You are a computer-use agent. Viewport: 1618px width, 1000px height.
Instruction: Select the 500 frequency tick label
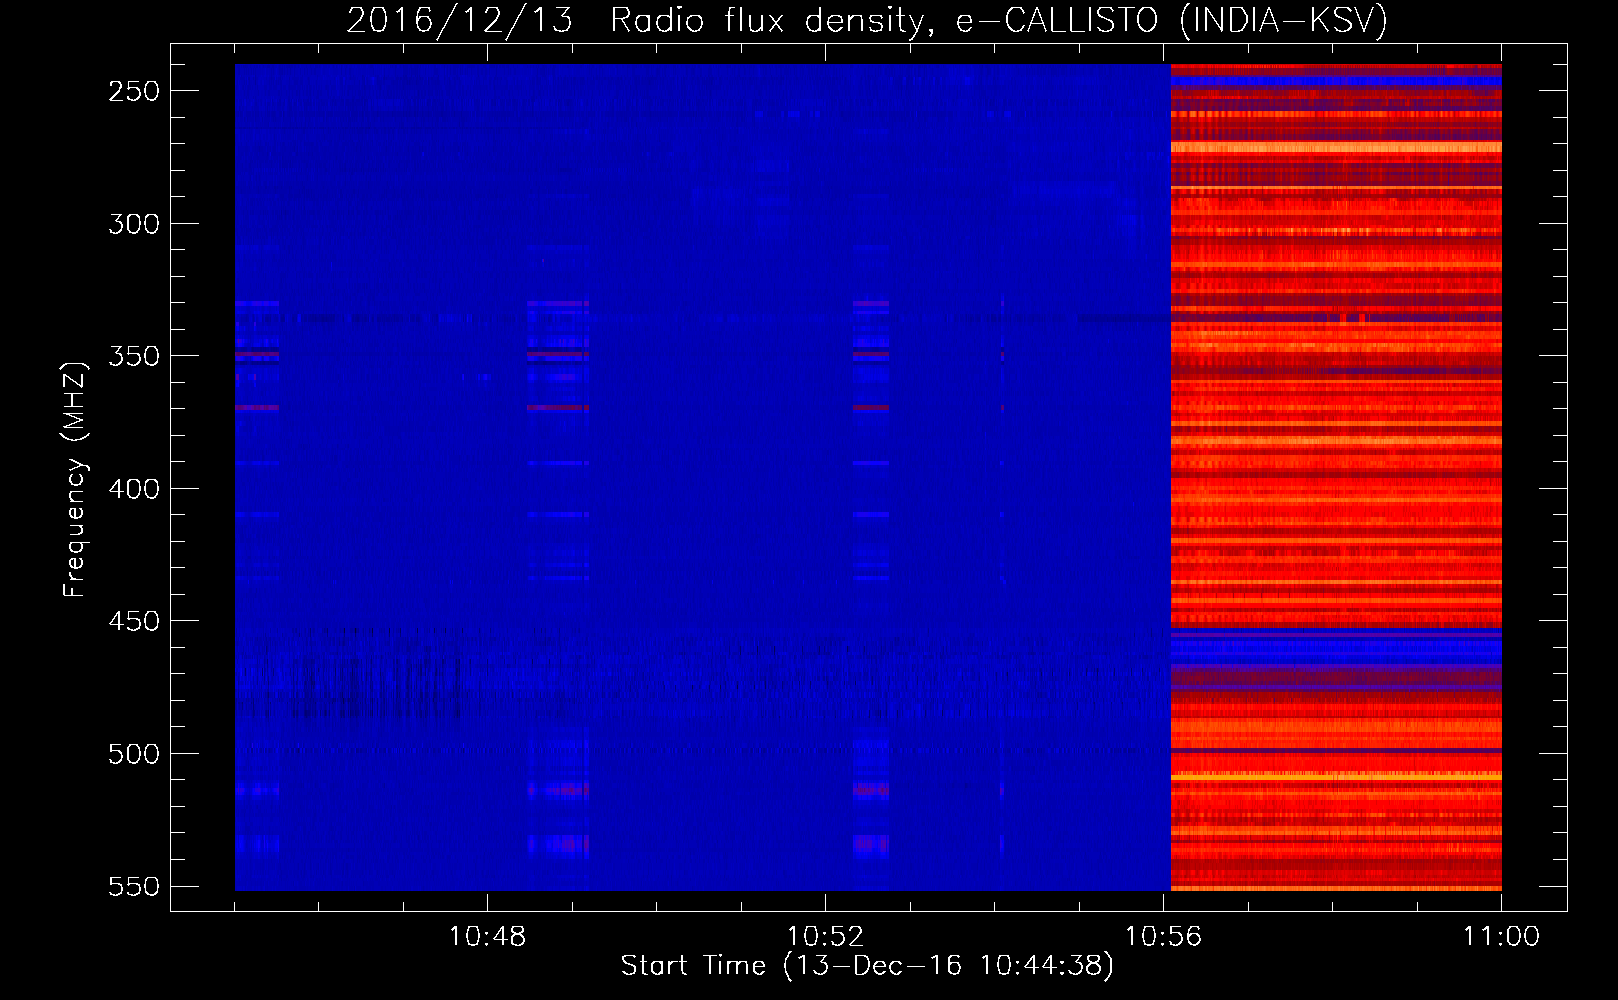coord(134,754)
